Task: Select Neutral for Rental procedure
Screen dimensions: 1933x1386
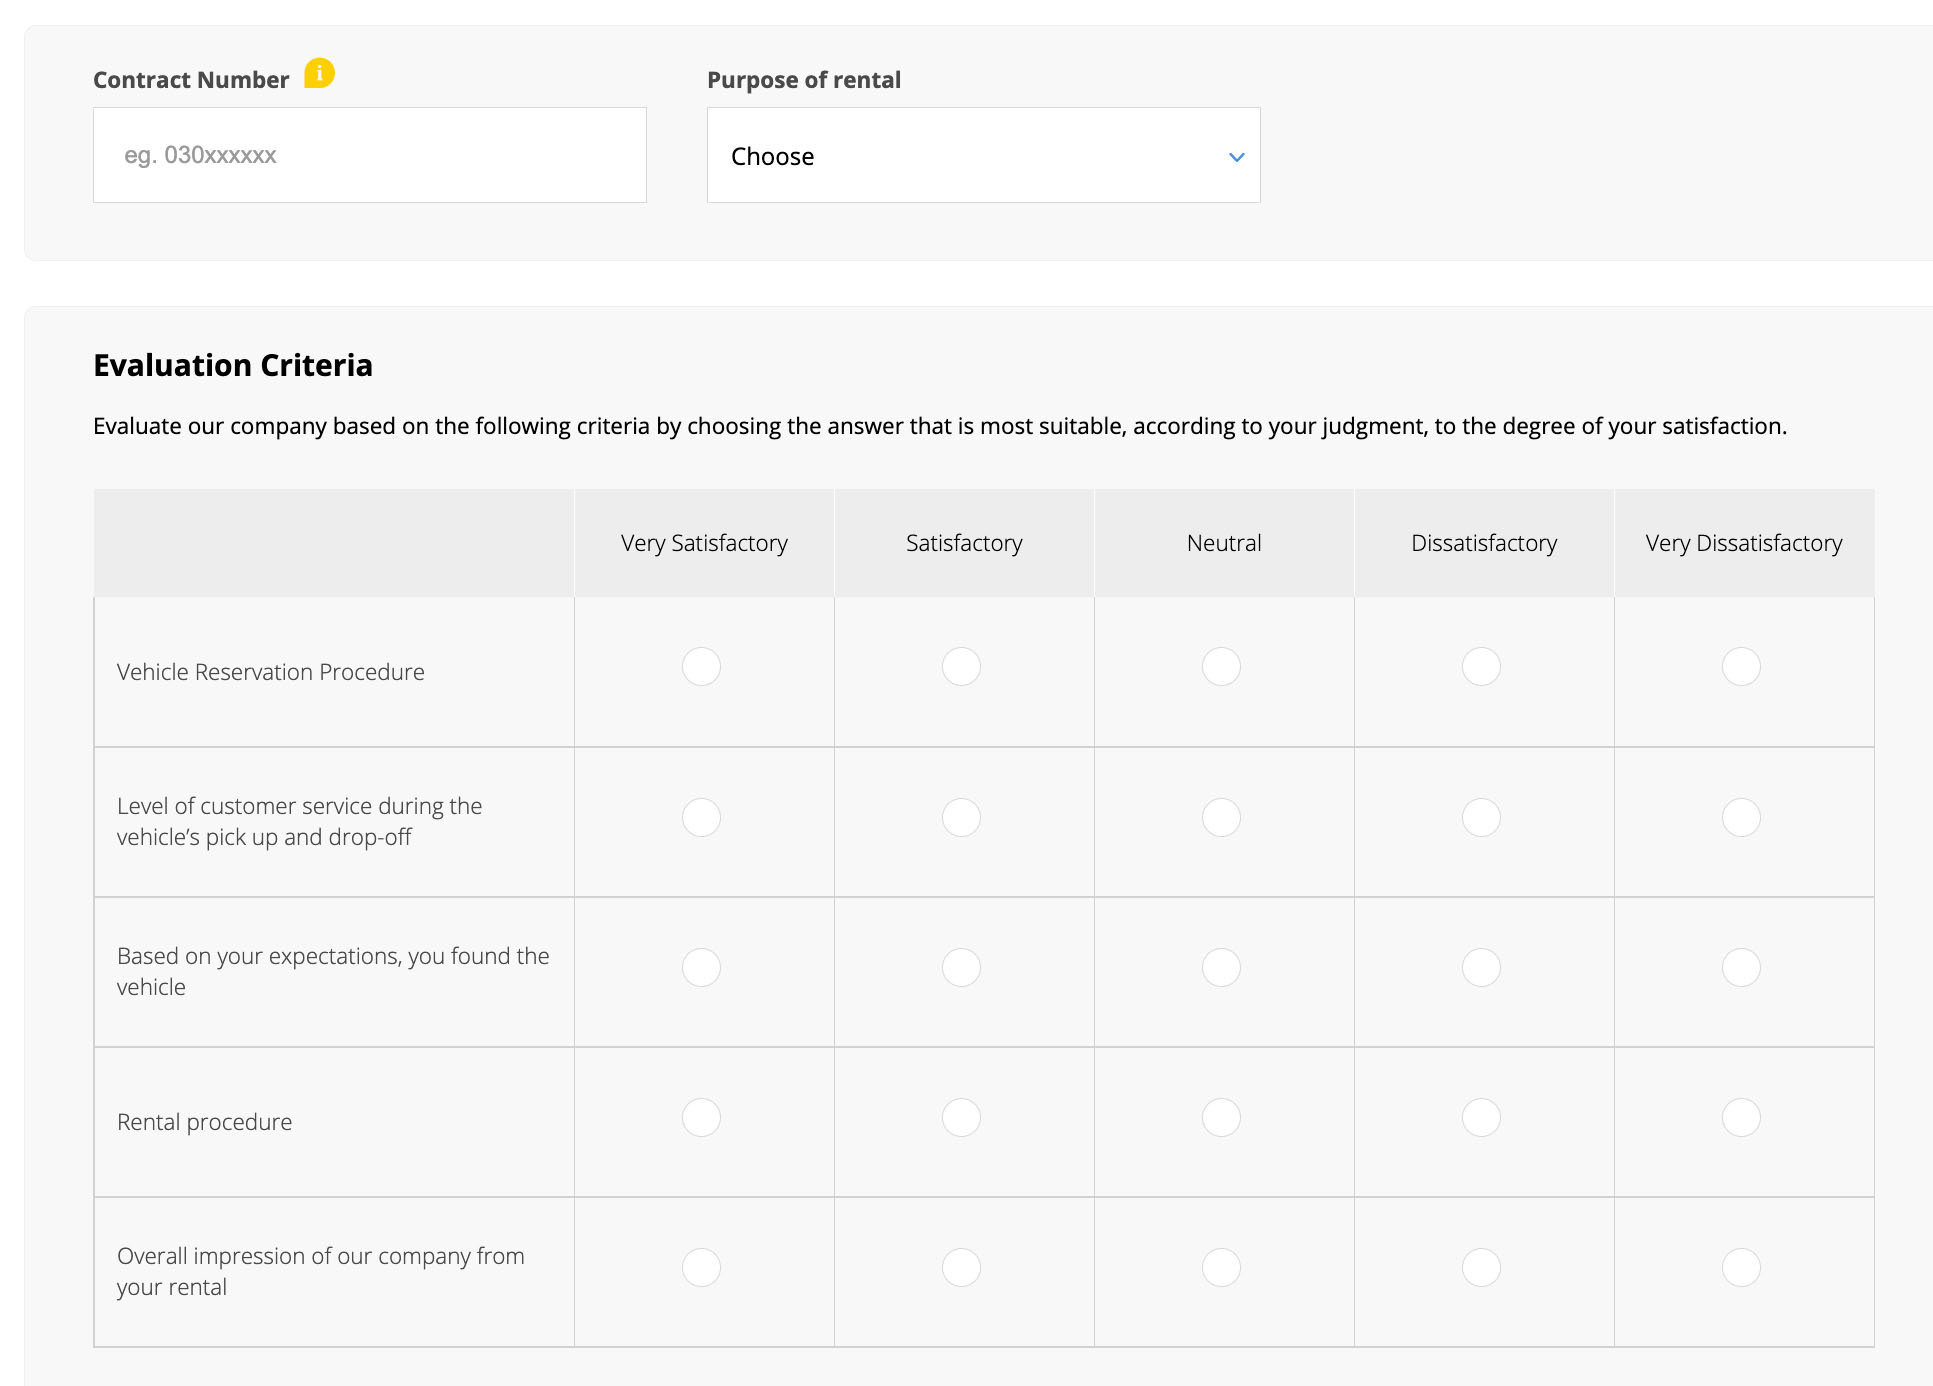Action: pos(1221,1118)
